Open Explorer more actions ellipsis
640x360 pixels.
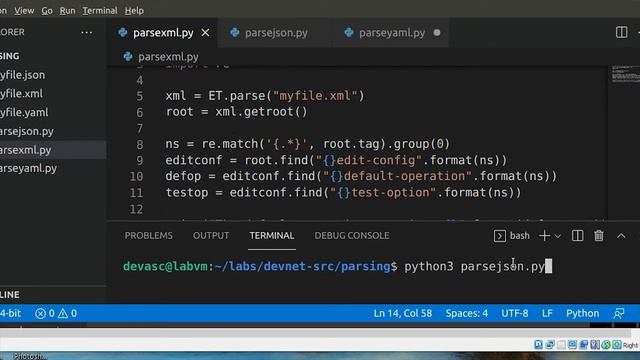click(x=87, y=32)
